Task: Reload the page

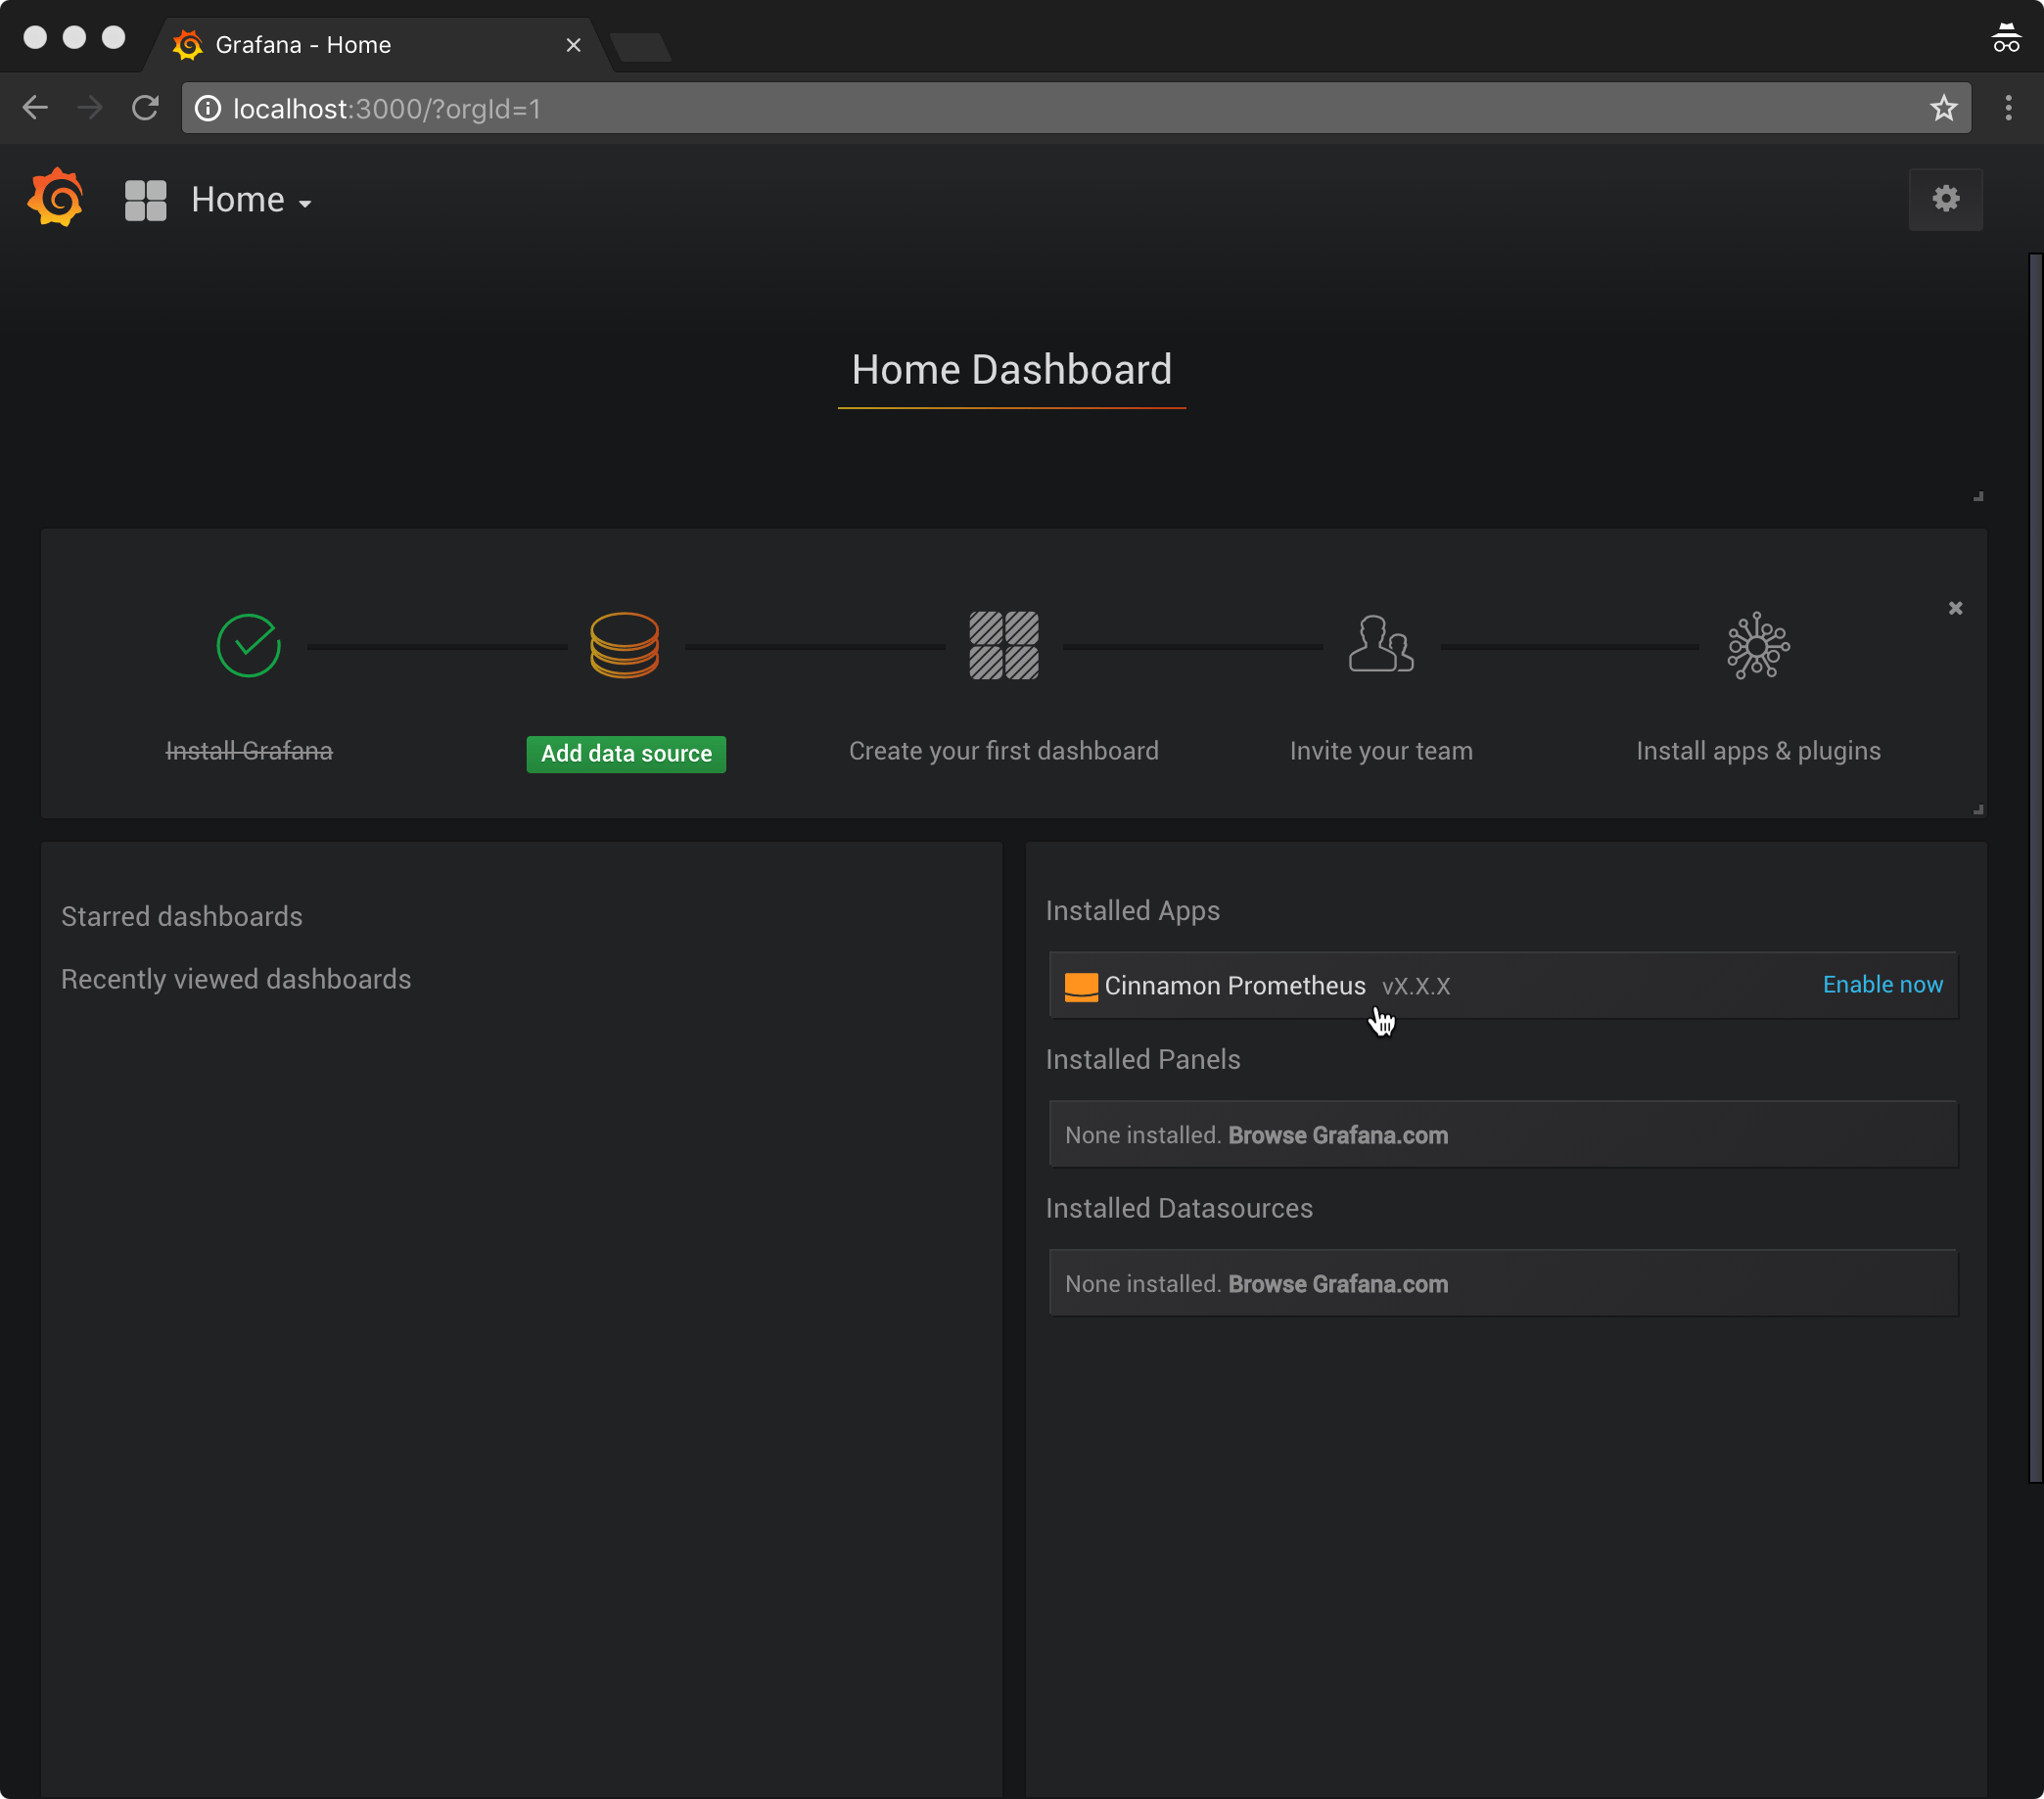Action: coord(146,108)
